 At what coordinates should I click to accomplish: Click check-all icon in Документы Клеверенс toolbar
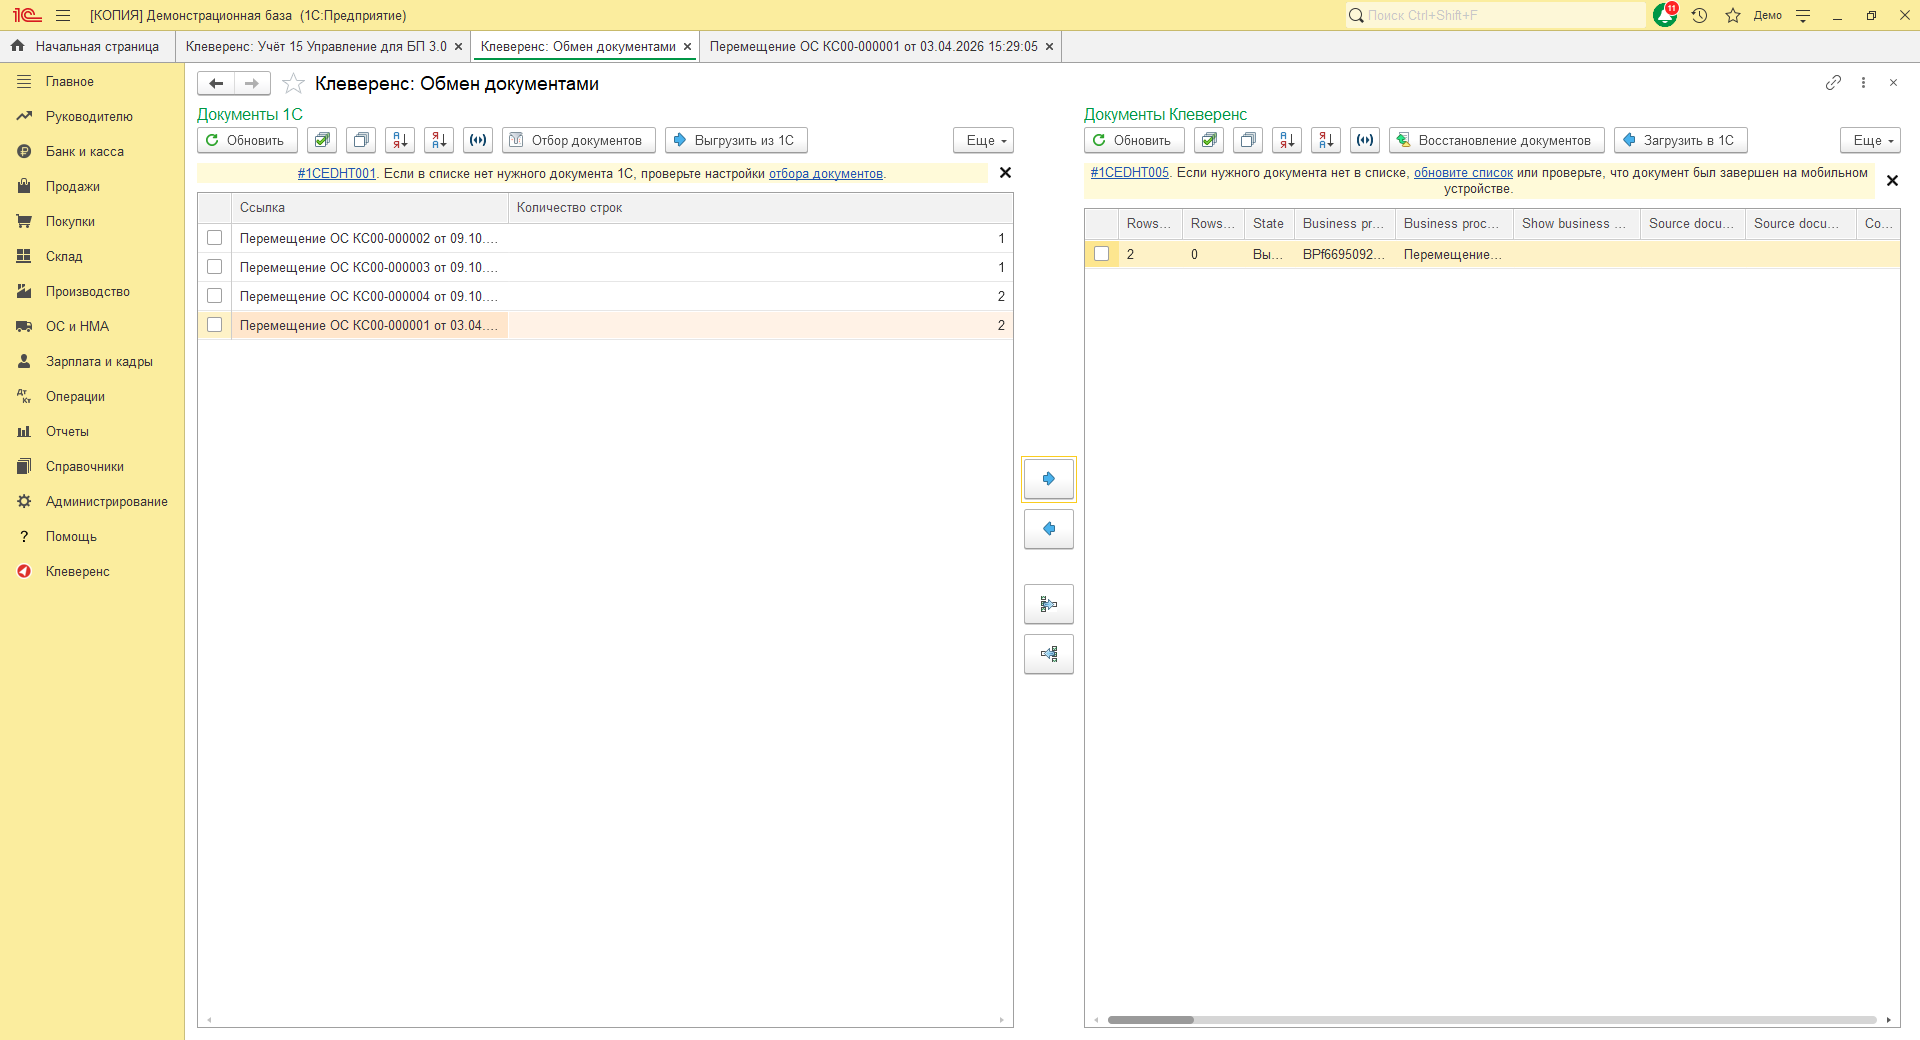tap(1209, 141)
